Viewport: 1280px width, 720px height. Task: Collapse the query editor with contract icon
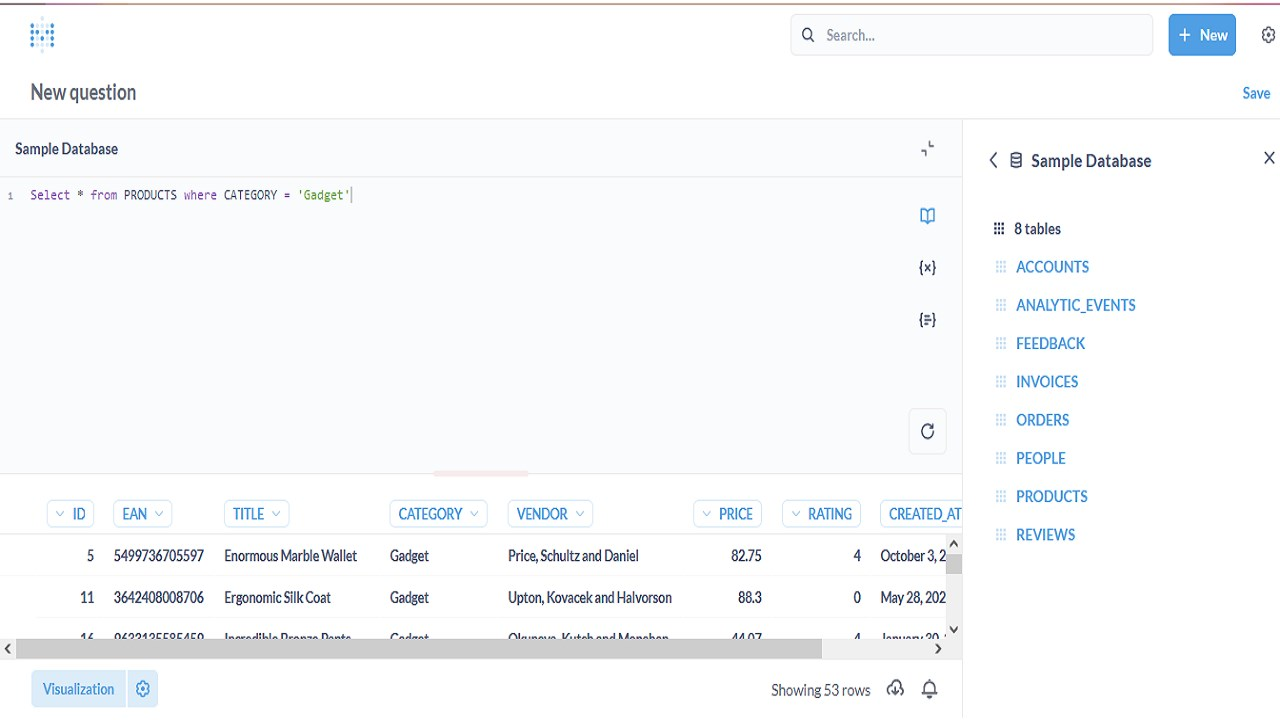pyautogui.click(x=928, y=149)
